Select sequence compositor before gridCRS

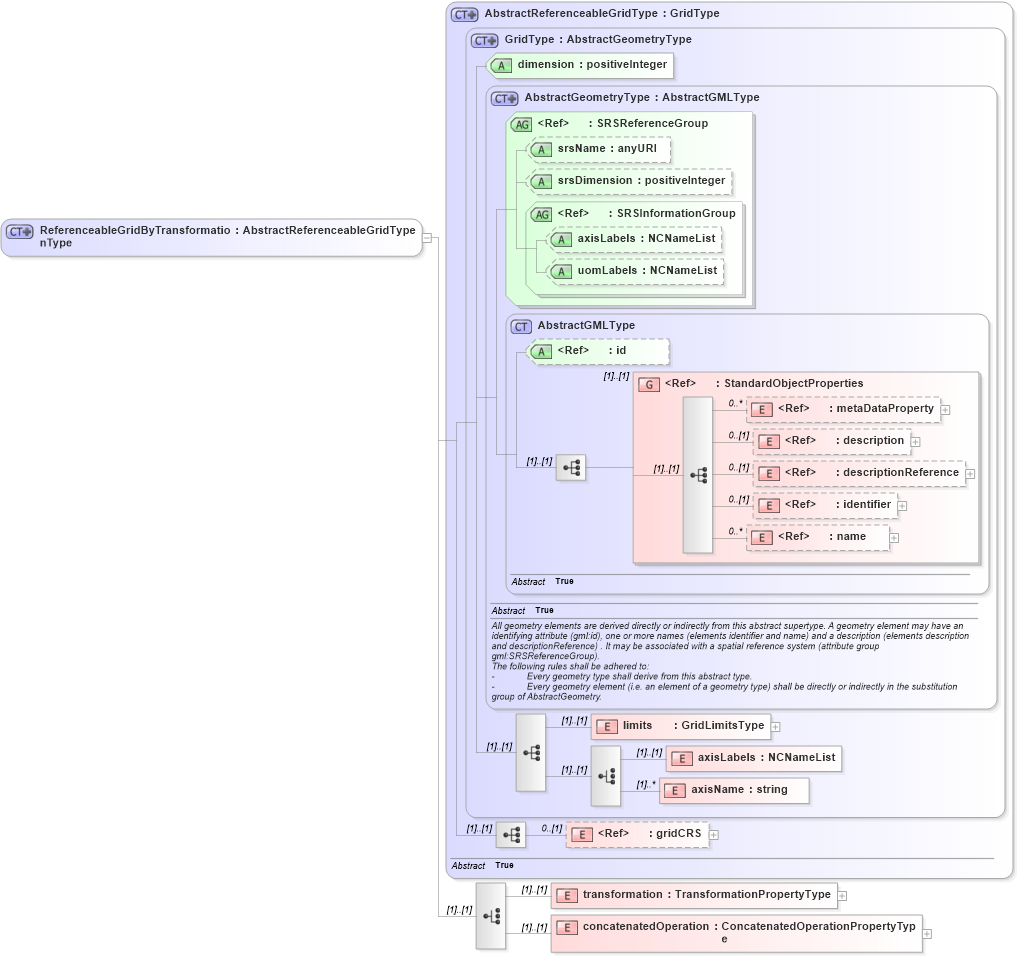pyautogui.click(x=511, y=835)
